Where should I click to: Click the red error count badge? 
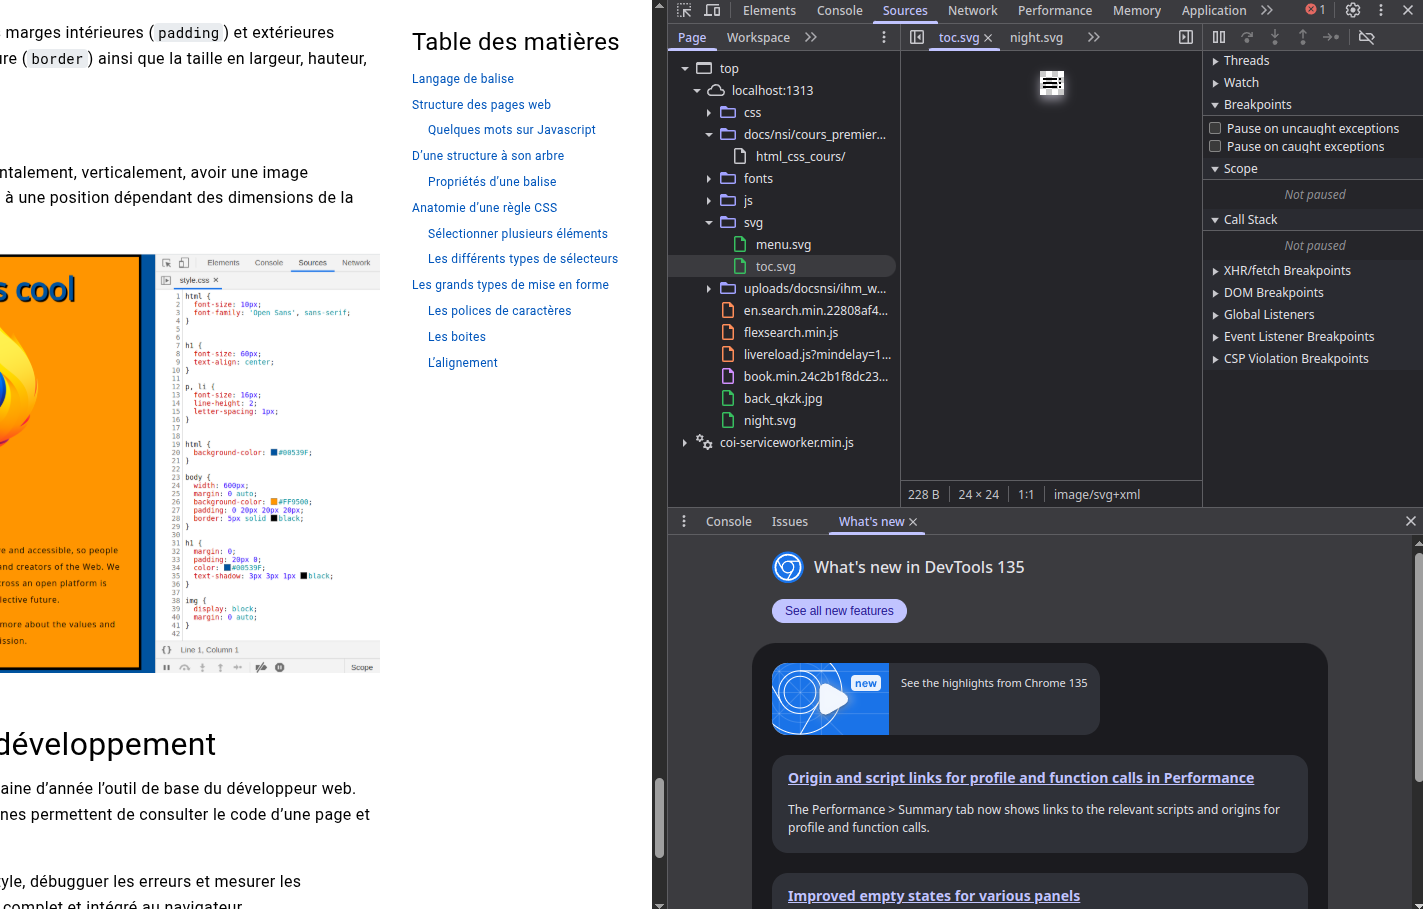(1315, 10)
